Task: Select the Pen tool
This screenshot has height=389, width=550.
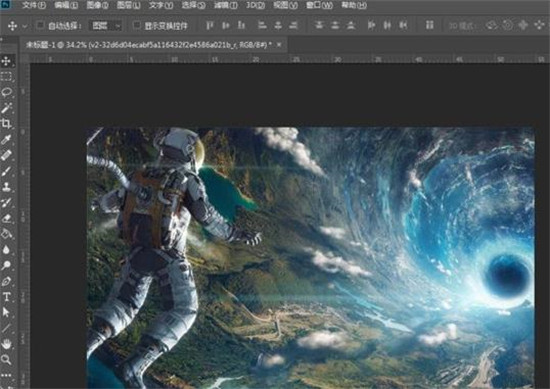Action: point(6,281)
